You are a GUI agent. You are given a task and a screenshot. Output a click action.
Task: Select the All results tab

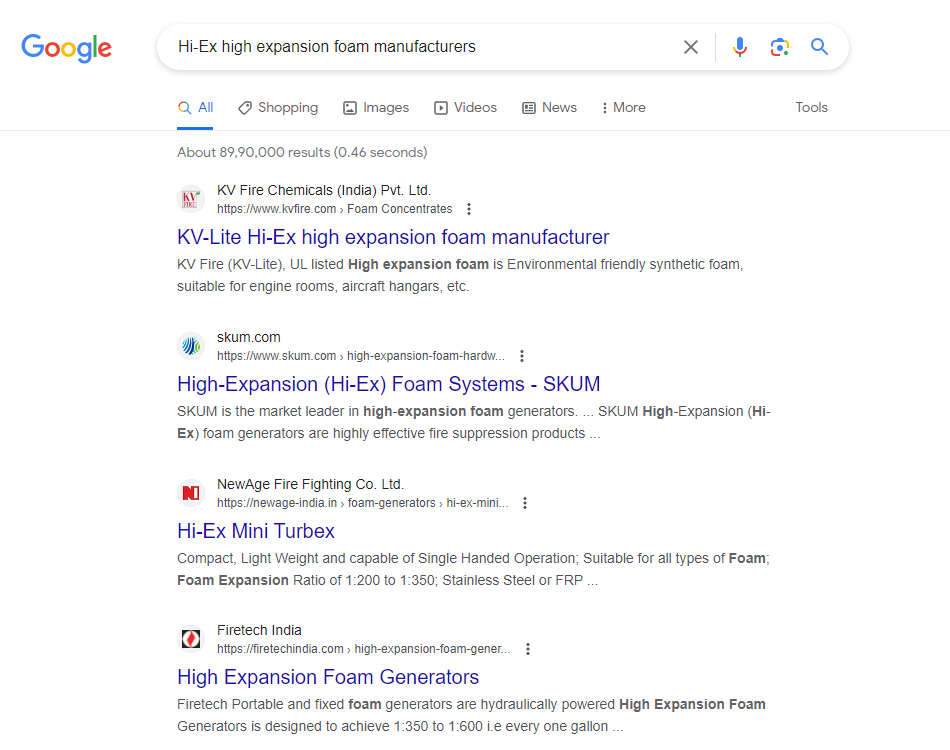point(195,108)
